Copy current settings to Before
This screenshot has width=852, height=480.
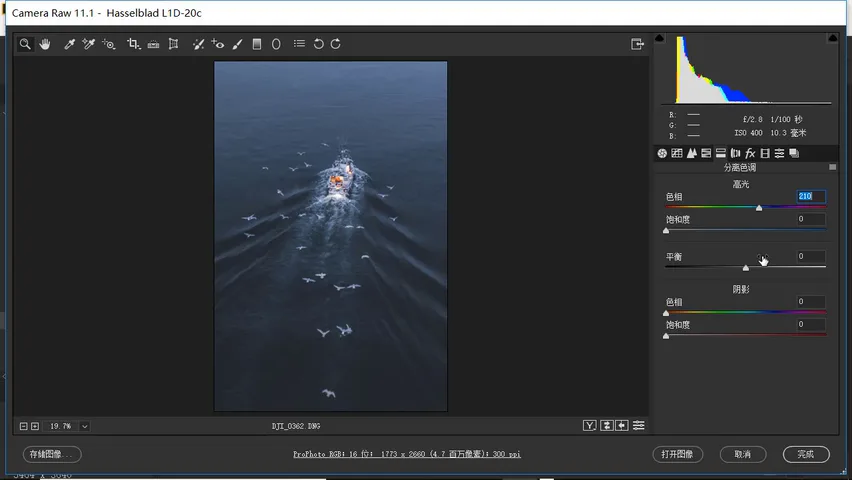click(x=622, y=426)
